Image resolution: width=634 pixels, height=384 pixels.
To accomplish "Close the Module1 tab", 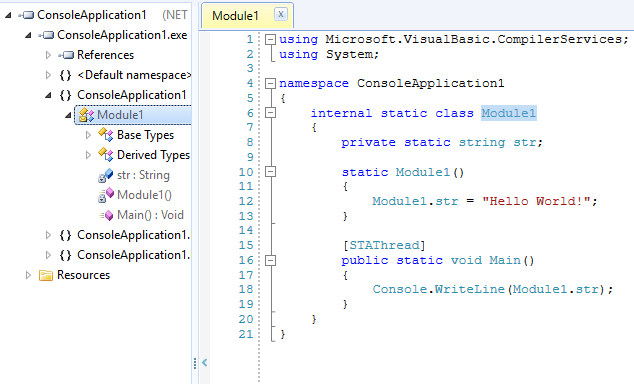I will 281,15.
